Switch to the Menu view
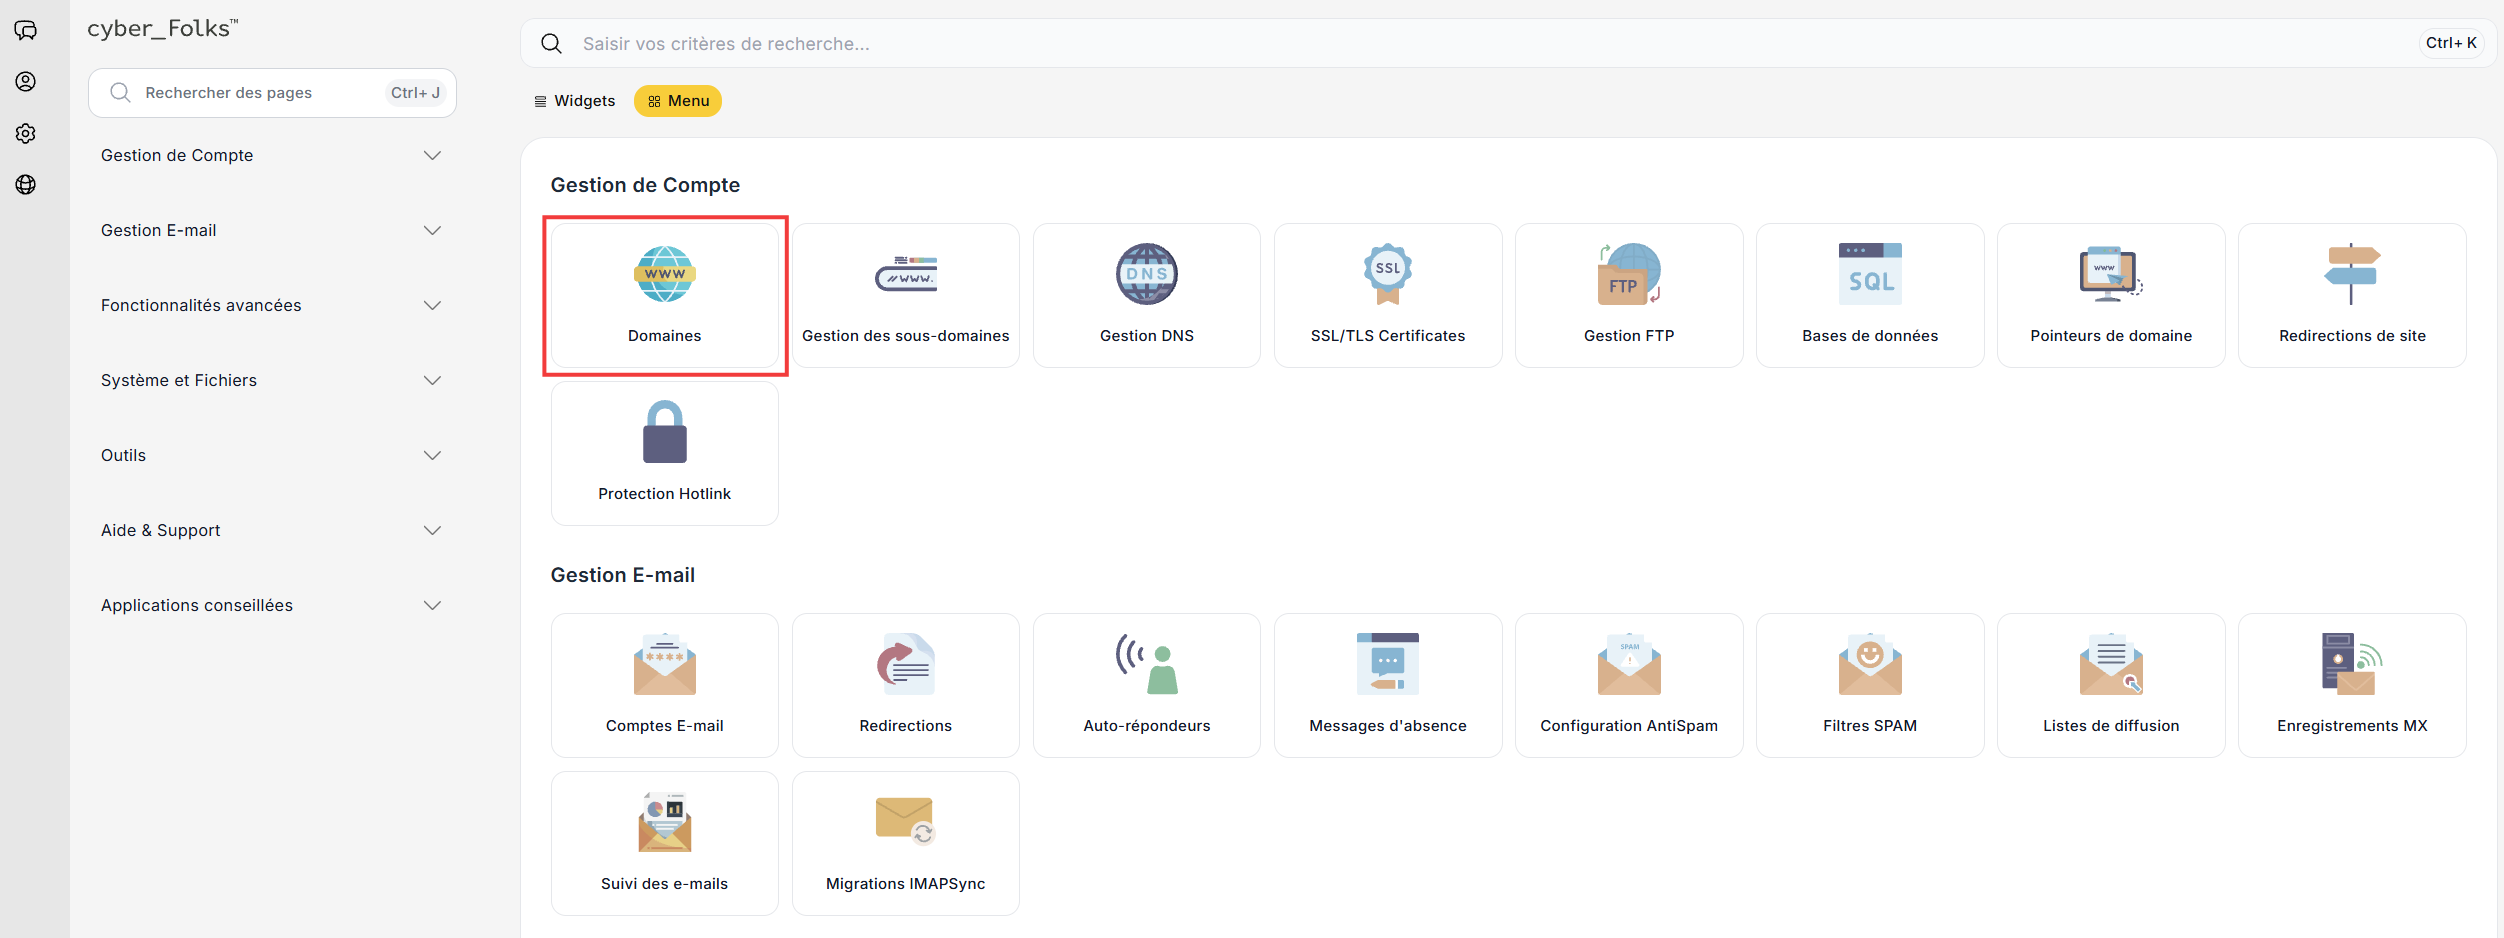Screen dimensions: 2504x938 pyautogui.click(x=678, y=101)
